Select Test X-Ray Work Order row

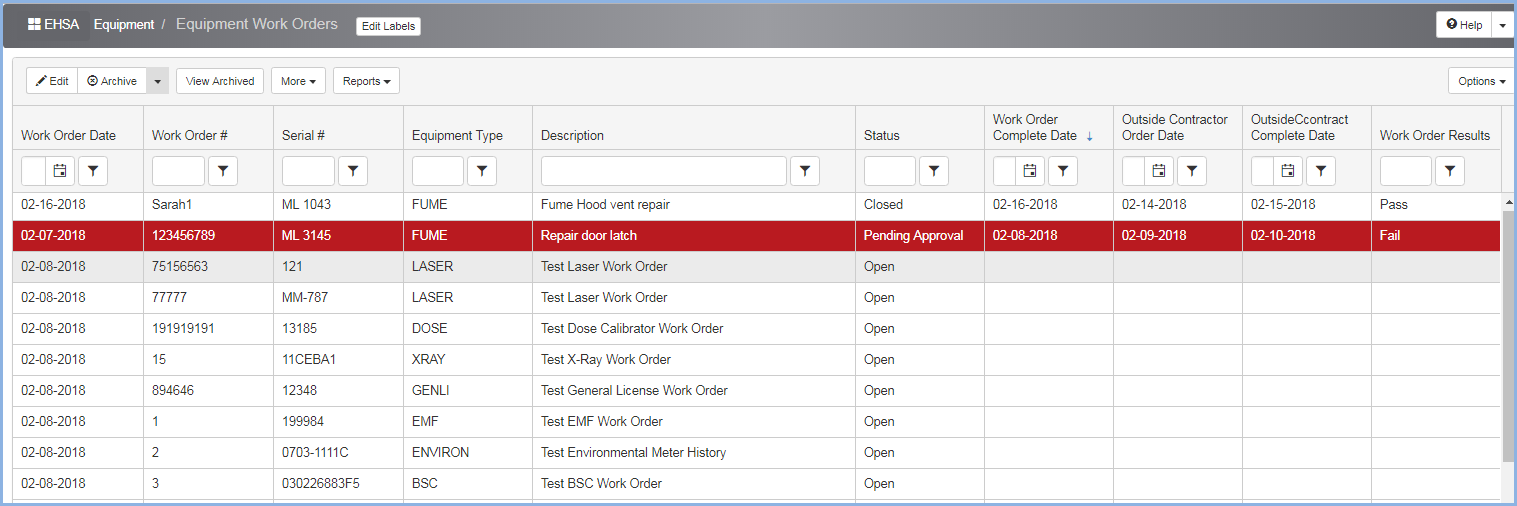(757, 360)
